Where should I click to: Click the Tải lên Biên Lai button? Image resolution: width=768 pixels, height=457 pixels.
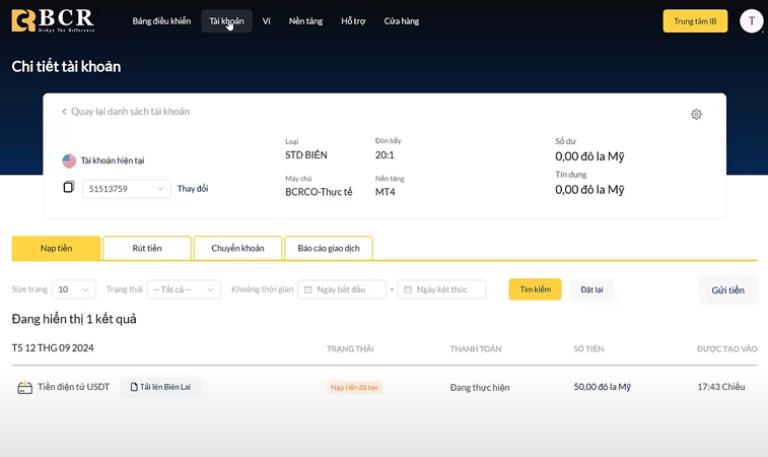(x=161, y=387)
